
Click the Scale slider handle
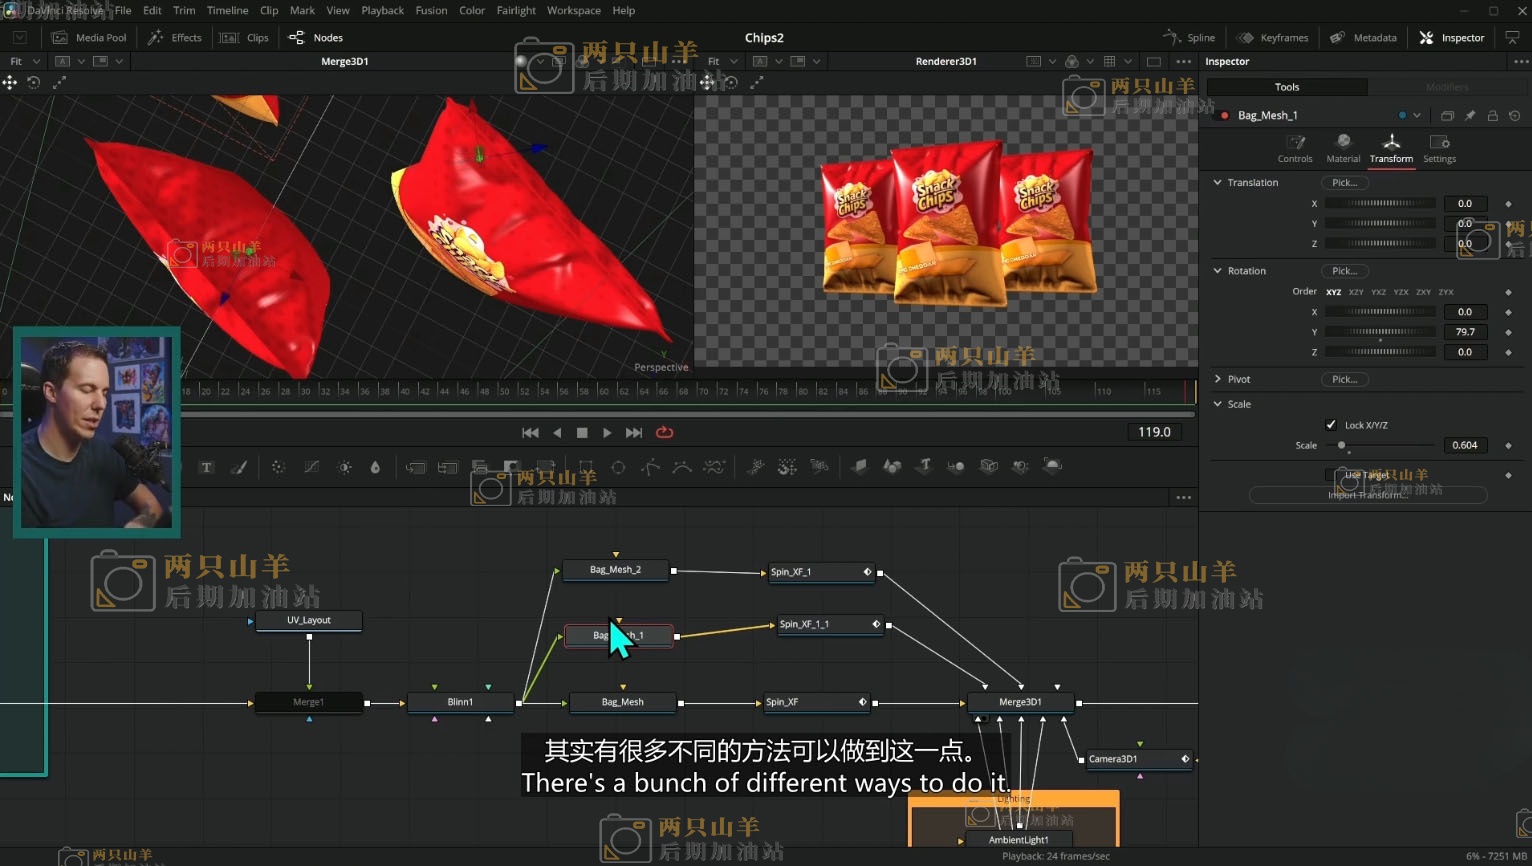point(1342,446)
